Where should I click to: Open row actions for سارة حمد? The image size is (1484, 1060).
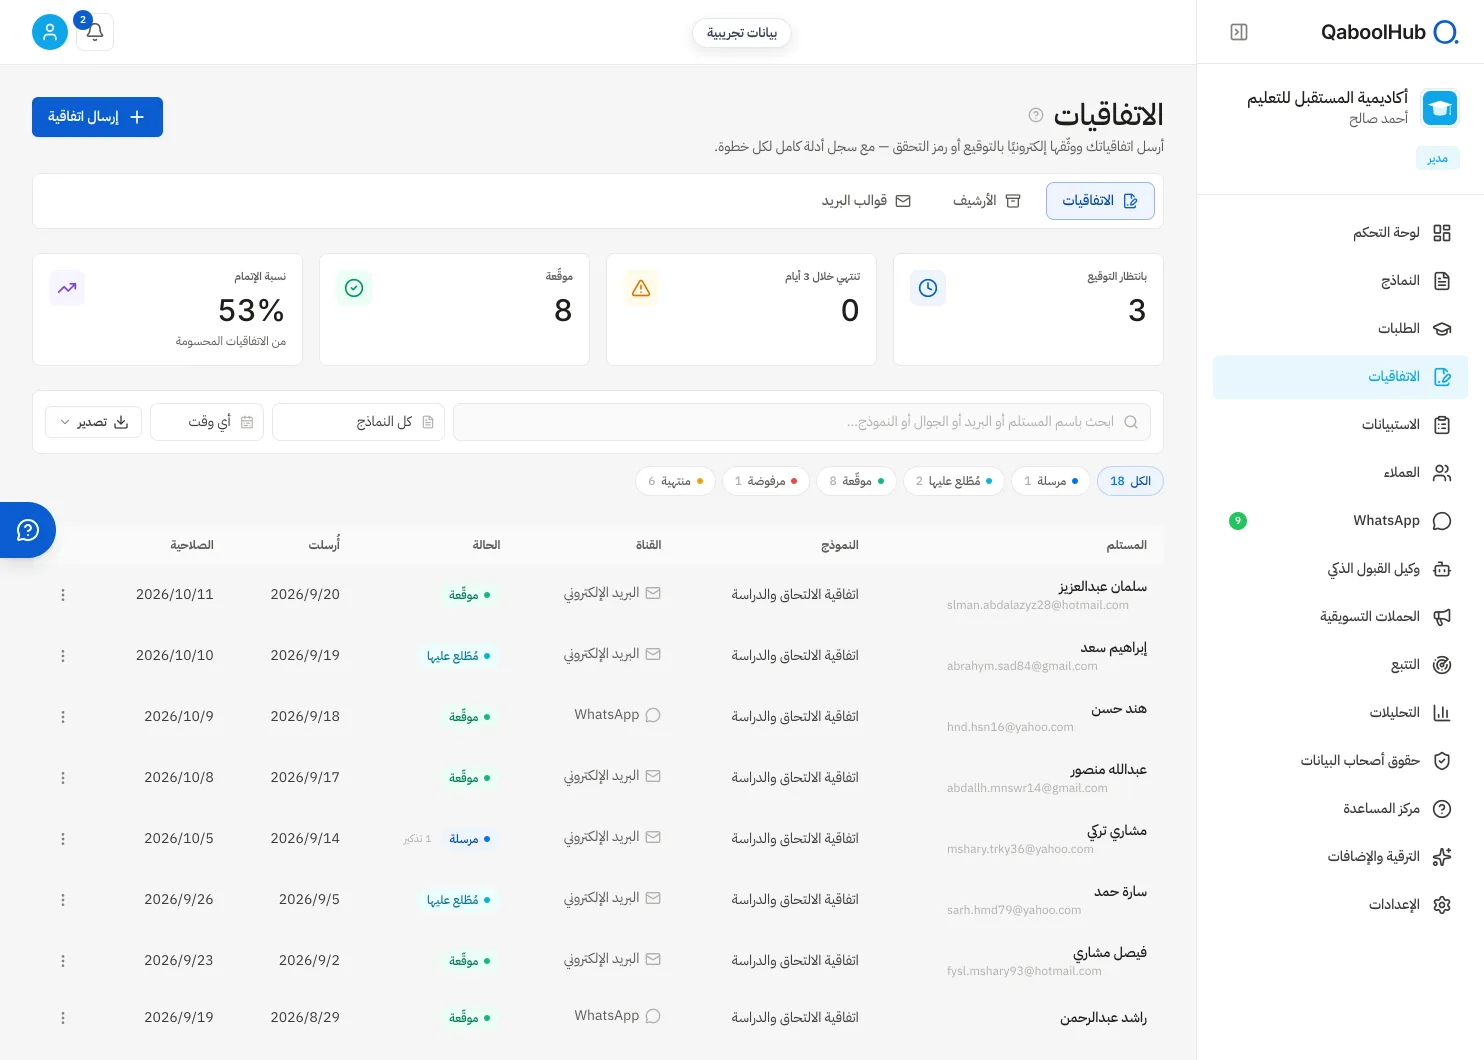click(x=63, y=900)
